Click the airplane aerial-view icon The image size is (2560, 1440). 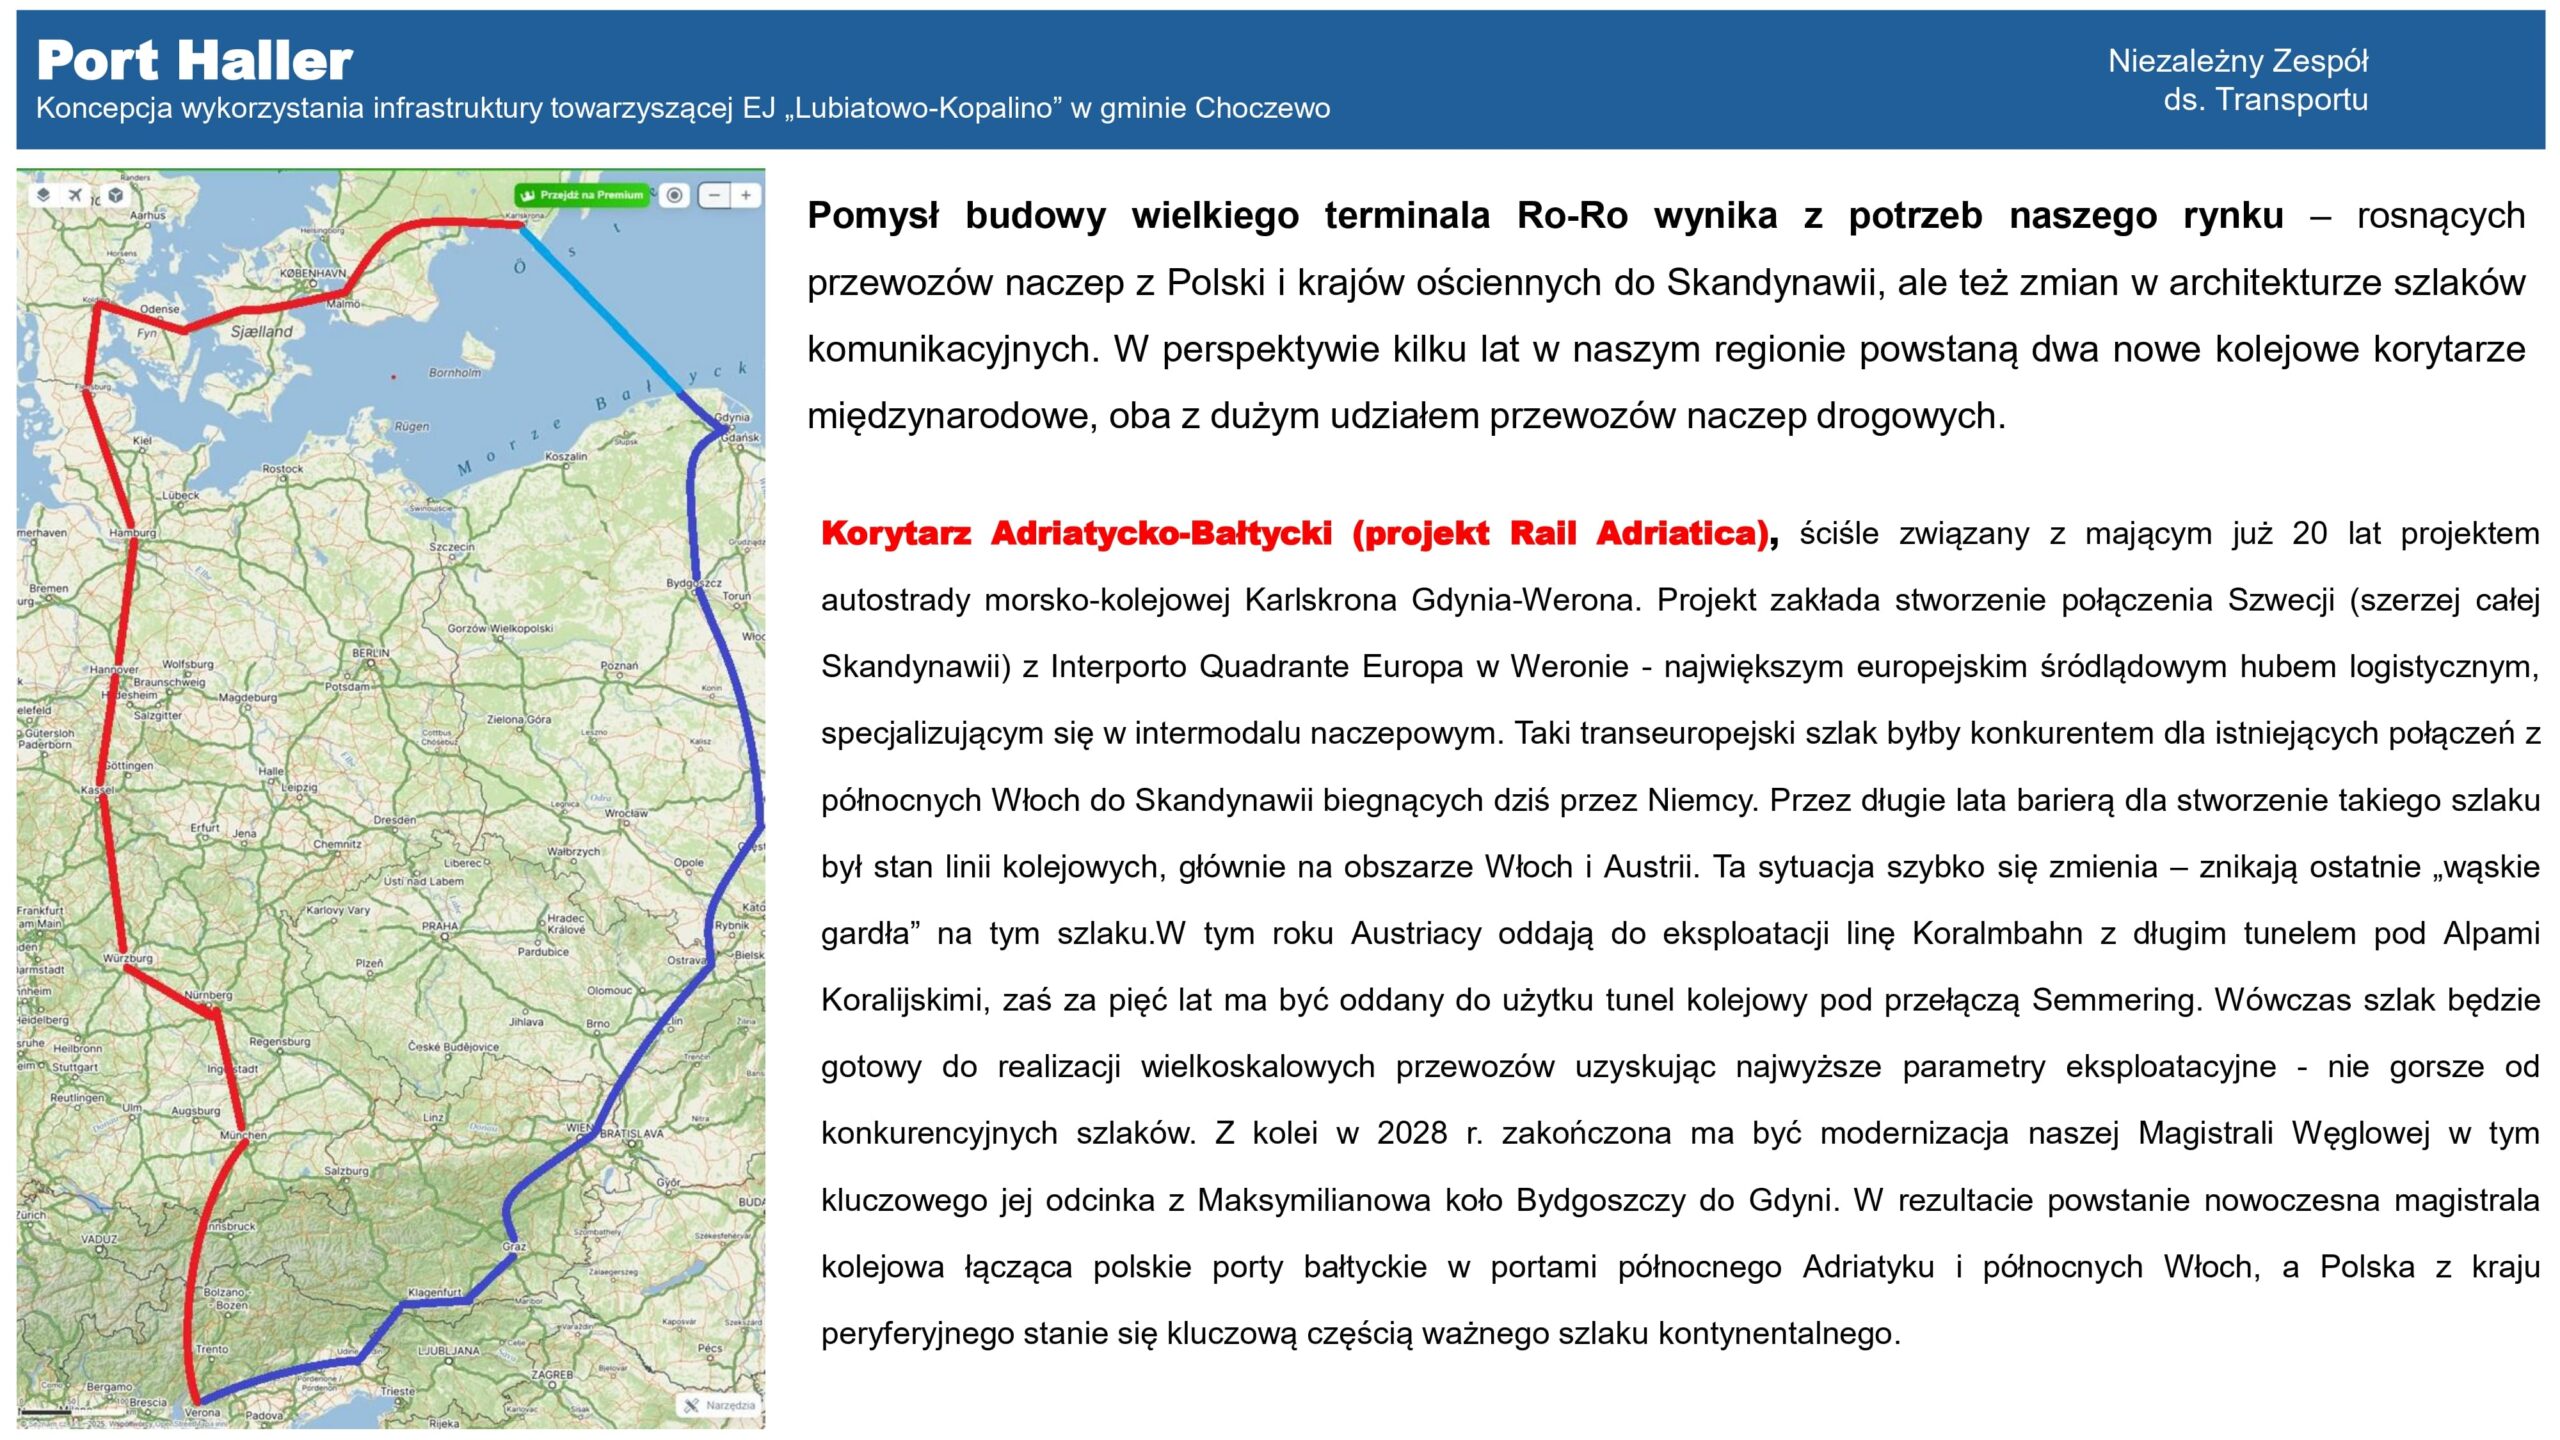pyautogui.click(x=75, y=195)
